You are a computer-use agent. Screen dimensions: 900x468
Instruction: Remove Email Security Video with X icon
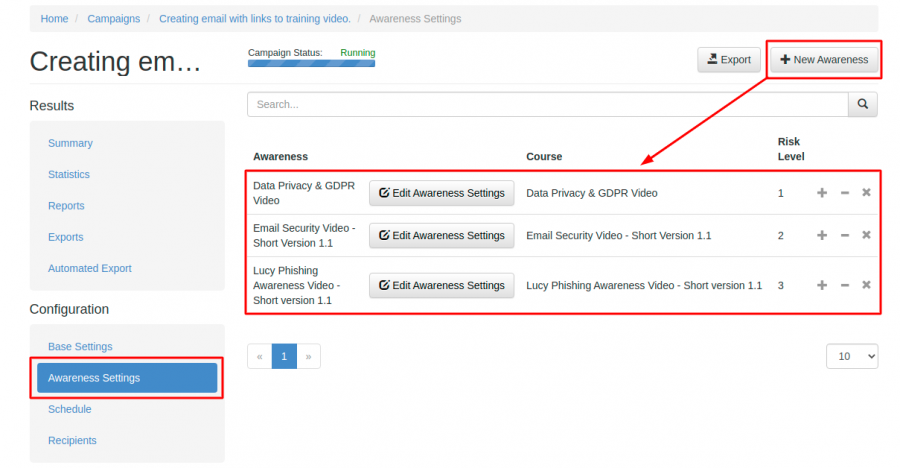pos(866,235)
